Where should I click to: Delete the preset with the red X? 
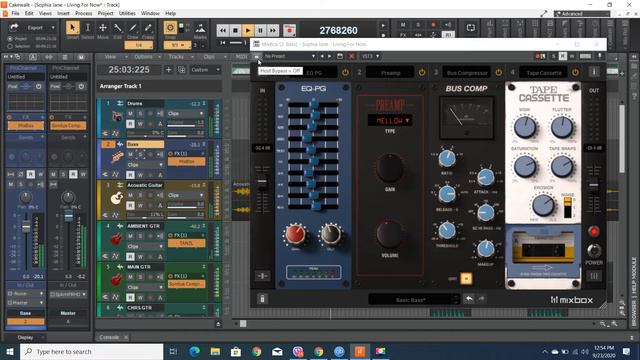[x=351, y=56]
